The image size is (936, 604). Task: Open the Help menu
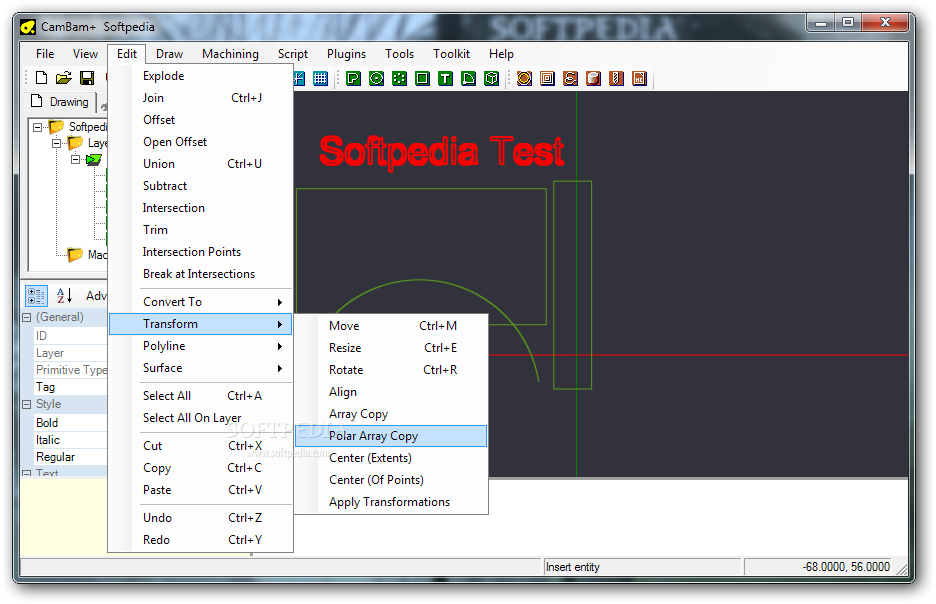click(501, 54)
